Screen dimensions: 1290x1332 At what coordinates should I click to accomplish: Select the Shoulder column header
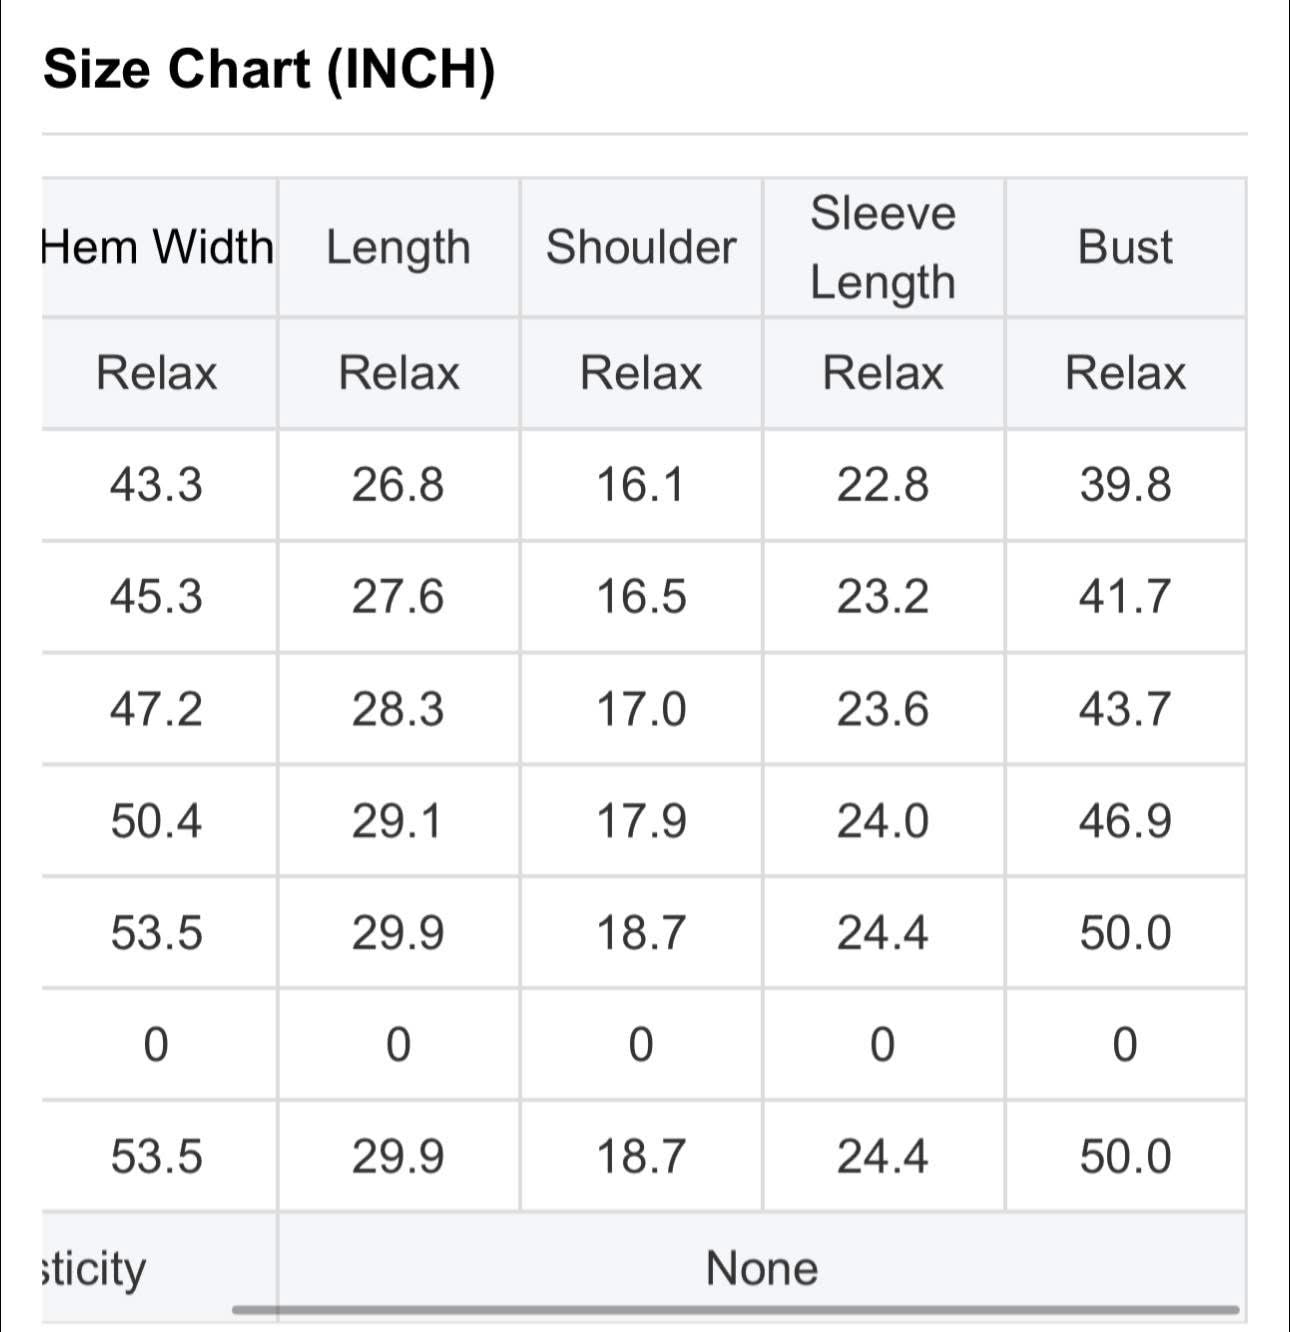coord(641,247)
